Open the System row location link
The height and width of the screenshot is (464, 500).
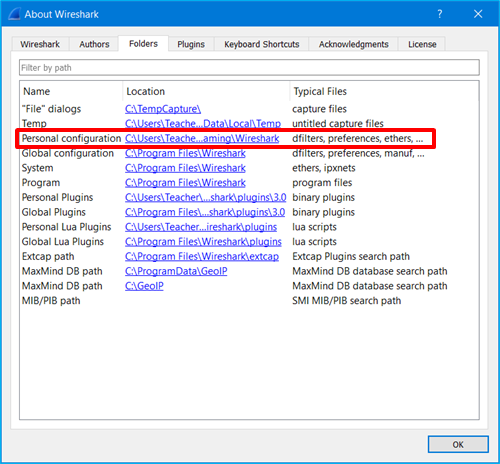point(185,168)
